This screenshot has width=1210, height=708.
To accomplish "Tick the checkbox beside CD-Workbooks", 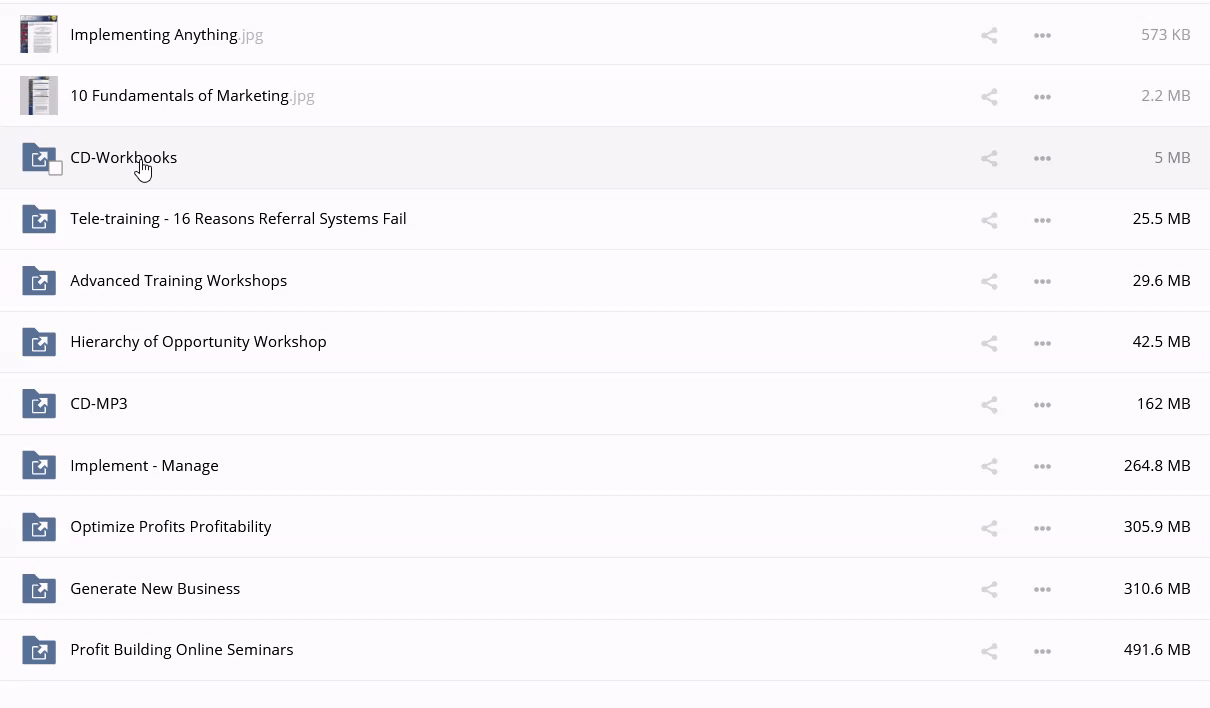I will pos(56,168).
